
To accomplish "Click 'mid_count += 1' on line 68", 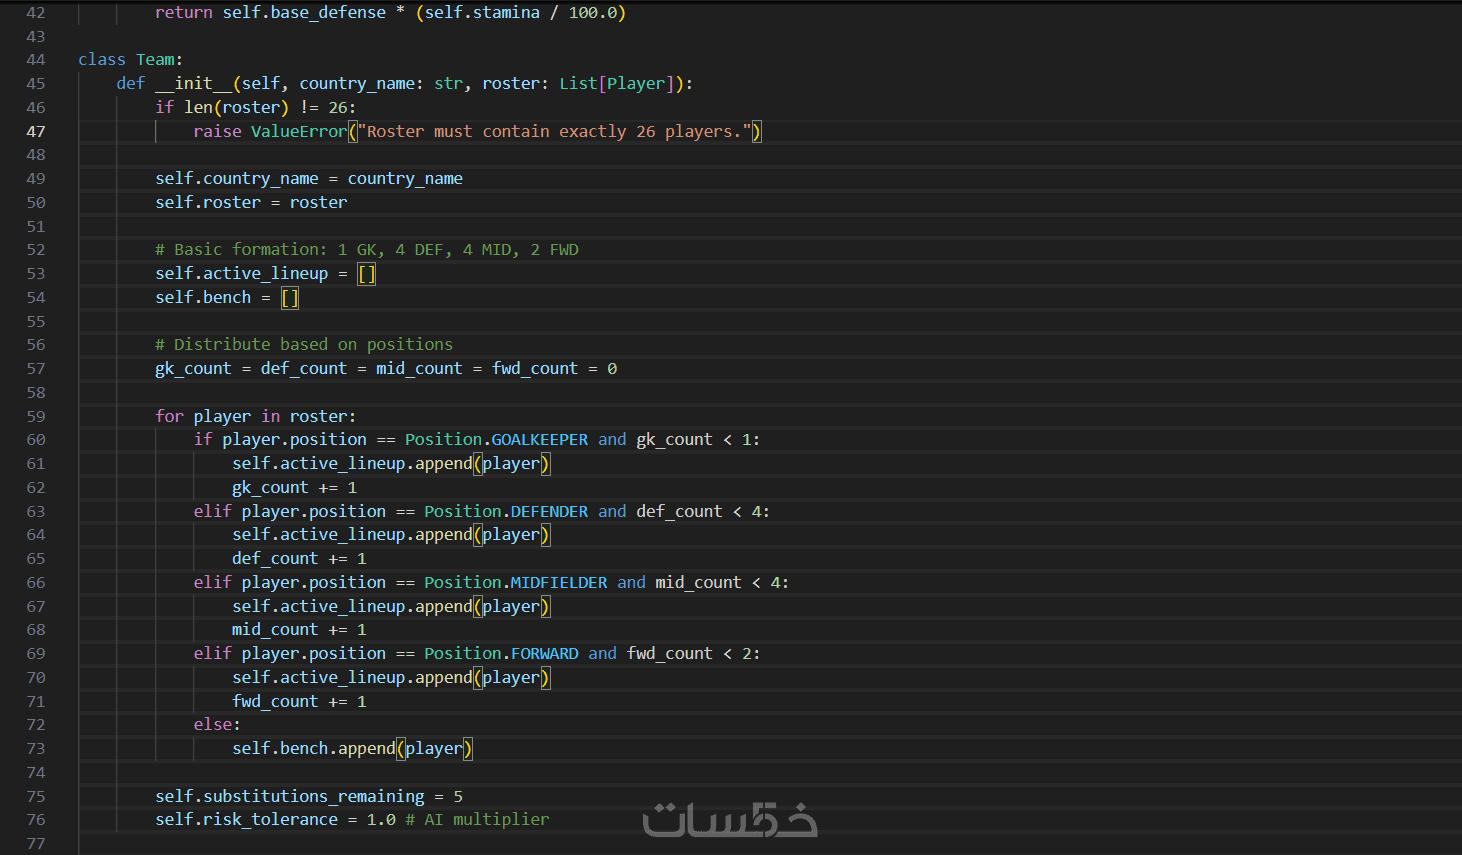I will (x=300, y=630).
